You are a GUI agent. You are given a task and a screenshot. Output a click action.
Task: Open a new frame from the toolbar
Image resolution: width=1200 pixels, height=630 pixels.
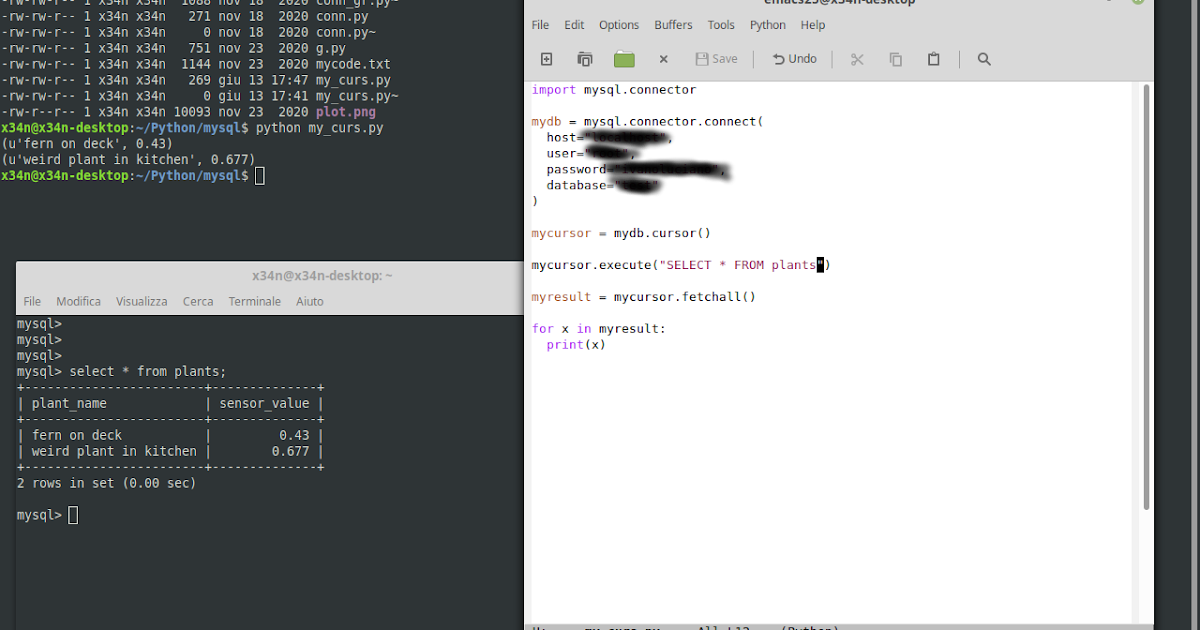(x=584, y=59)
